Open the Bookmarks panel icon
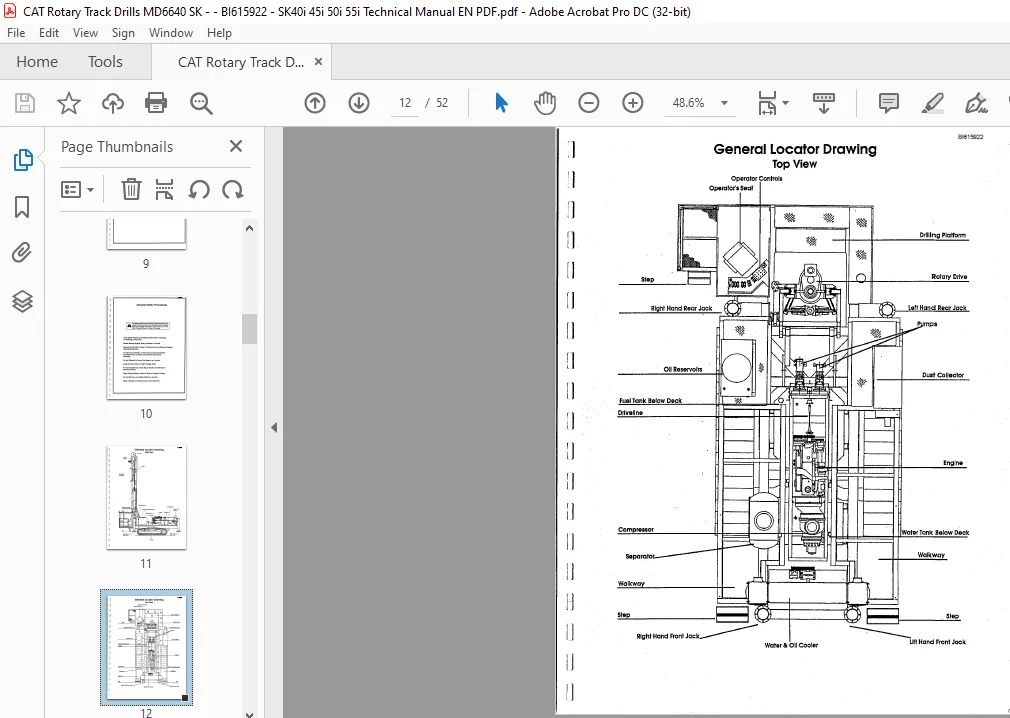The width and height of the screenshot is (1010, 718). 22,207
